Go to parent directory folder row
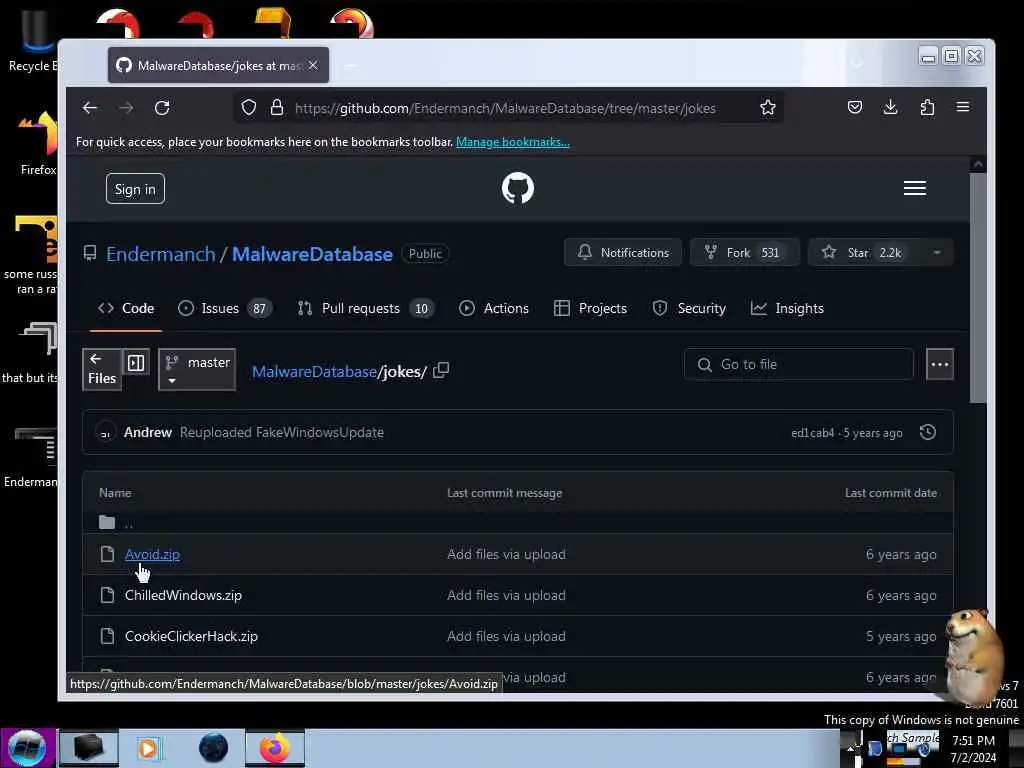 [x=518, y=522]
